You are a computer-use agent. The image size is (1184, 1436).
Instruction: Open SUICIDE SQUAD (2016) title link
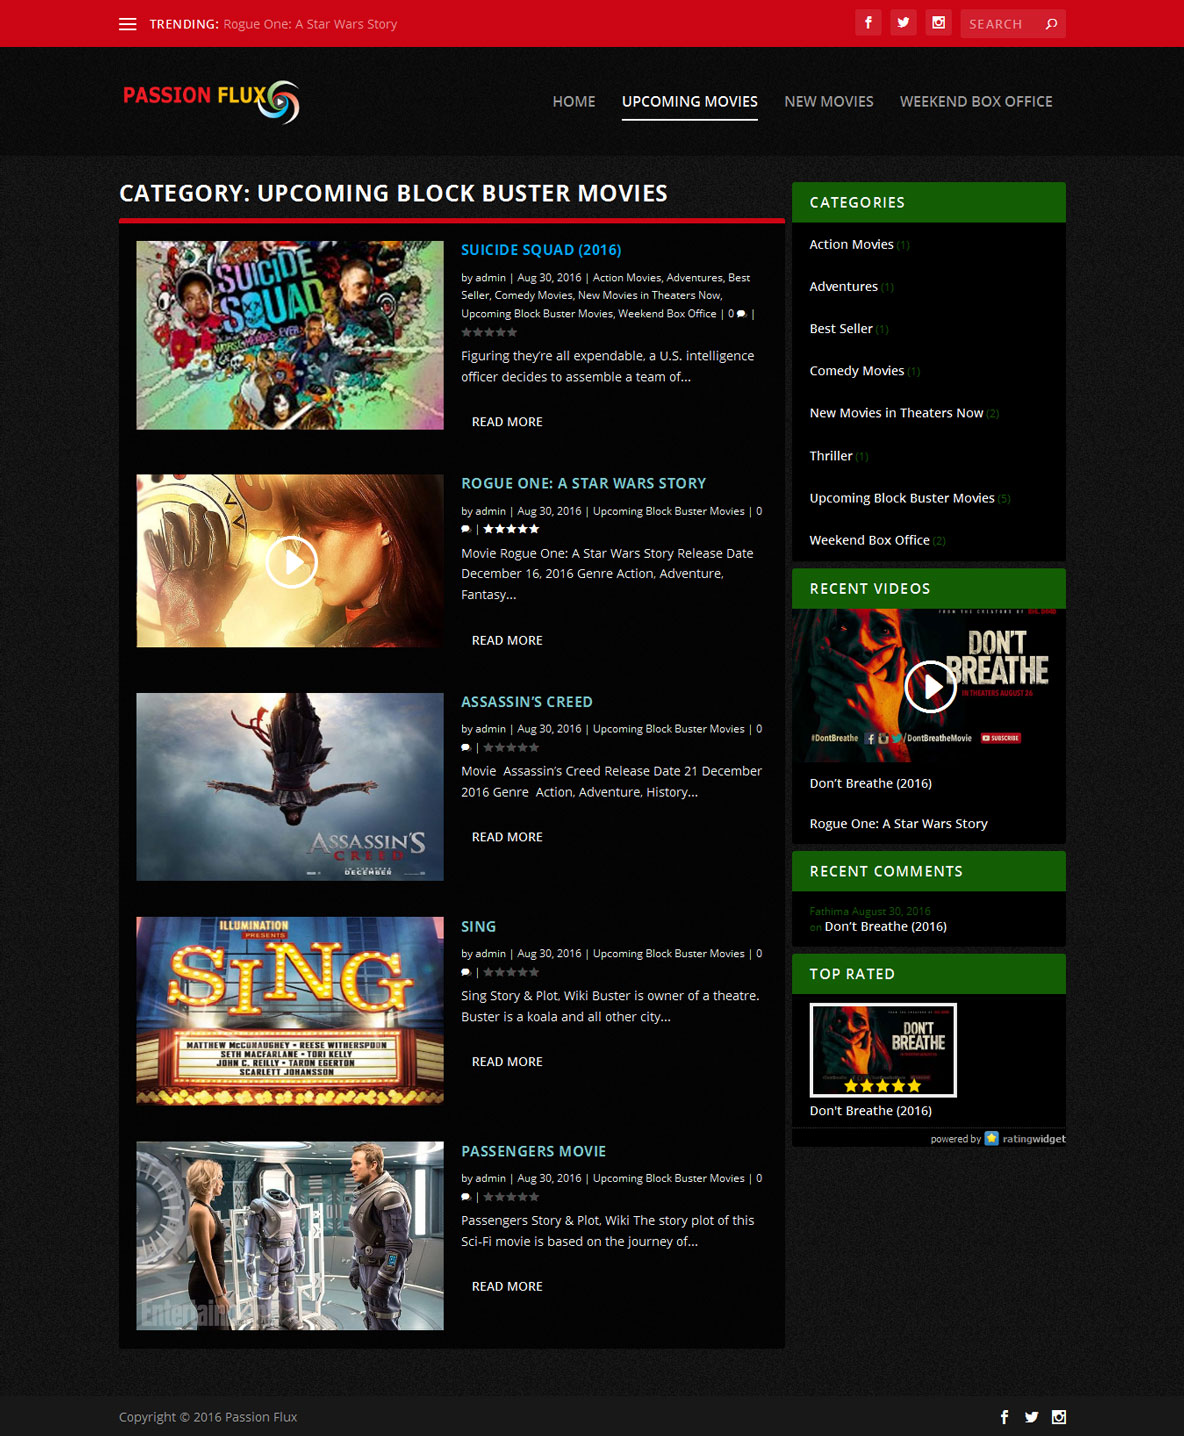pyautogui.click(x=541, y=250)
